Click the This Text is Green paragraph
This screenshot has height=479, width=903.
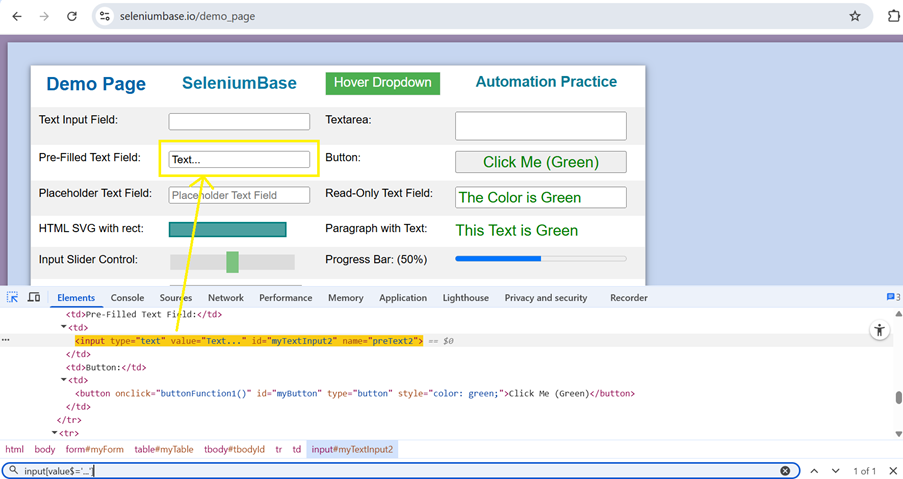coord(517,230)
